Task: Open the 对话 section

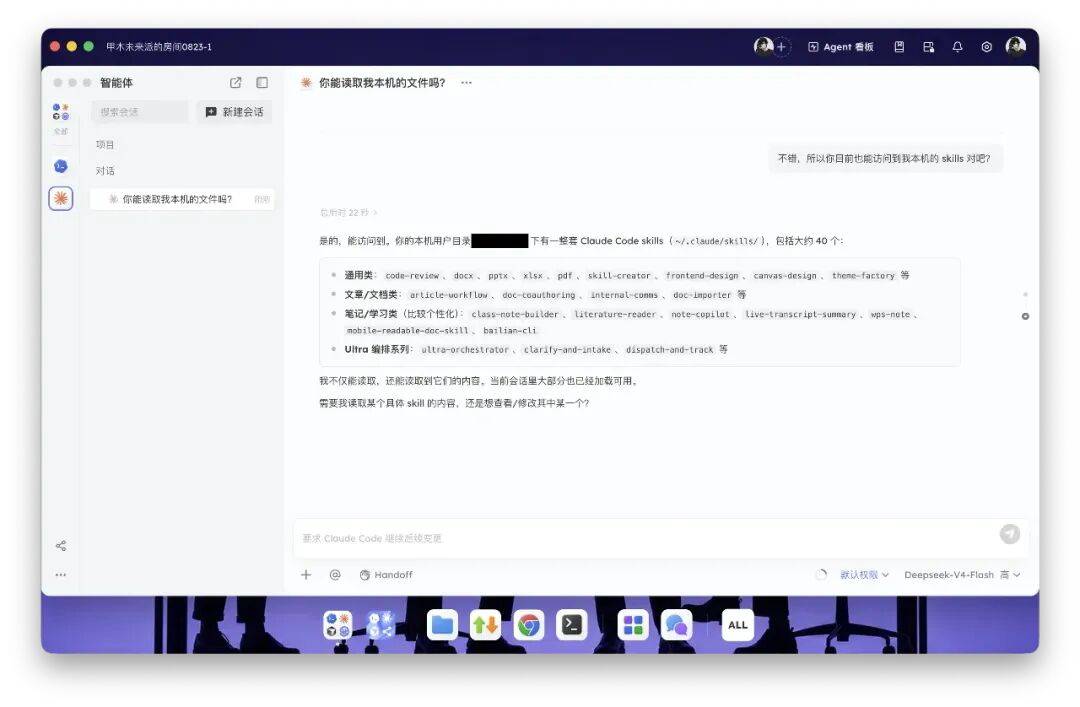Action: point(105,171)
